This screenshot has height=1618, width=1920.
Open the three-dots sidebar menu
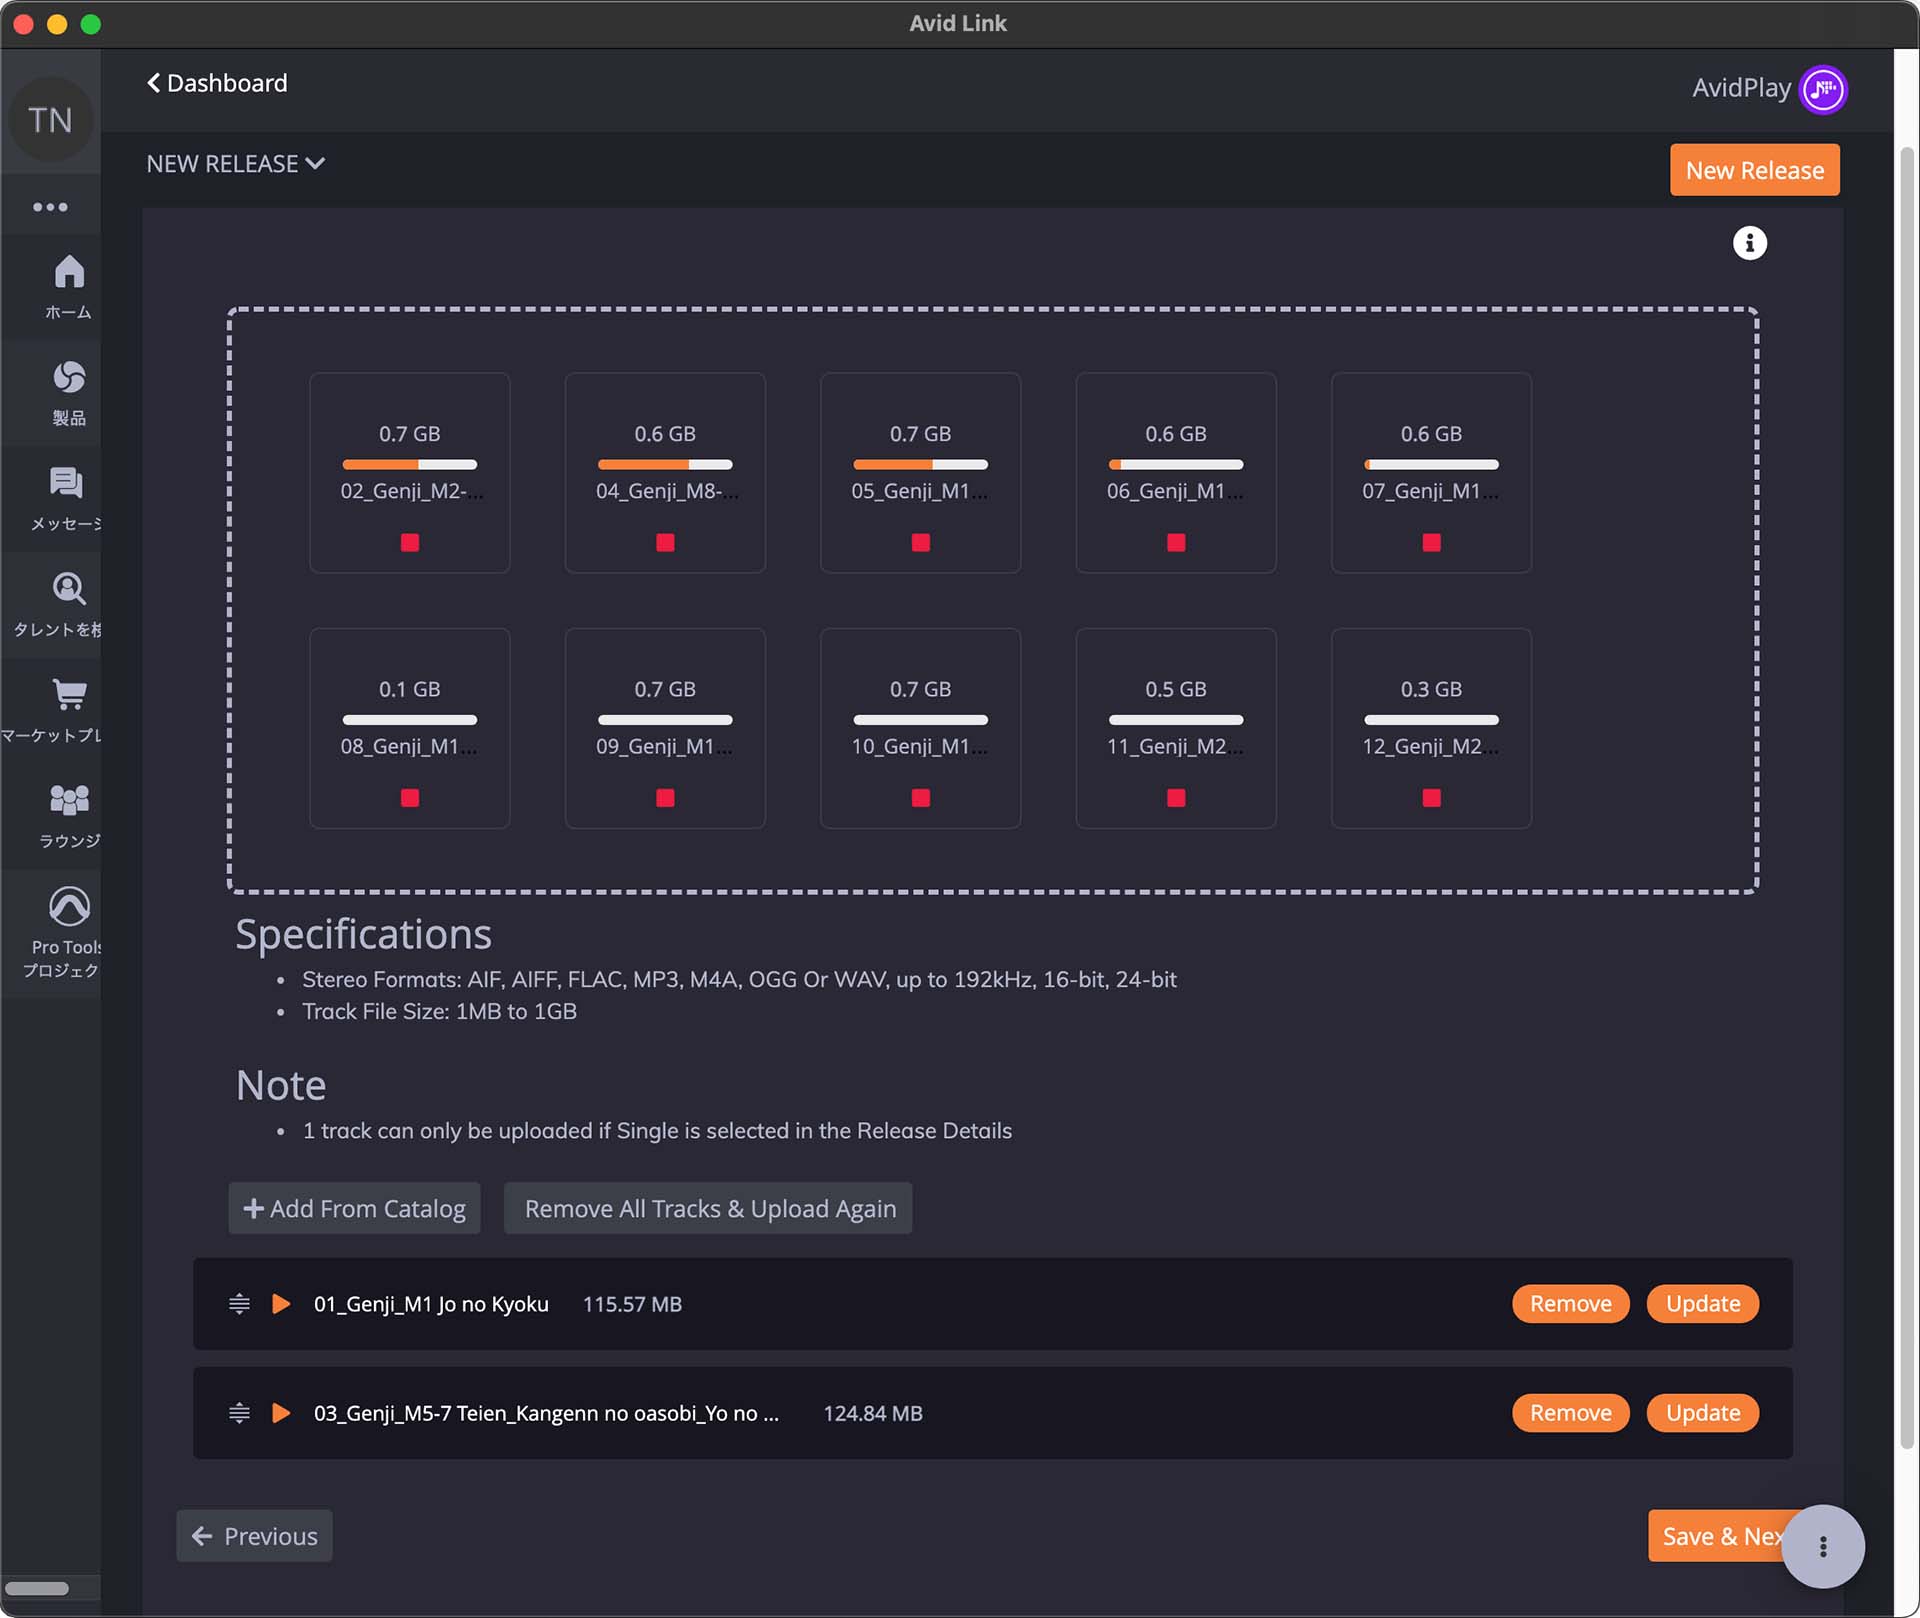tap(50, 207)
